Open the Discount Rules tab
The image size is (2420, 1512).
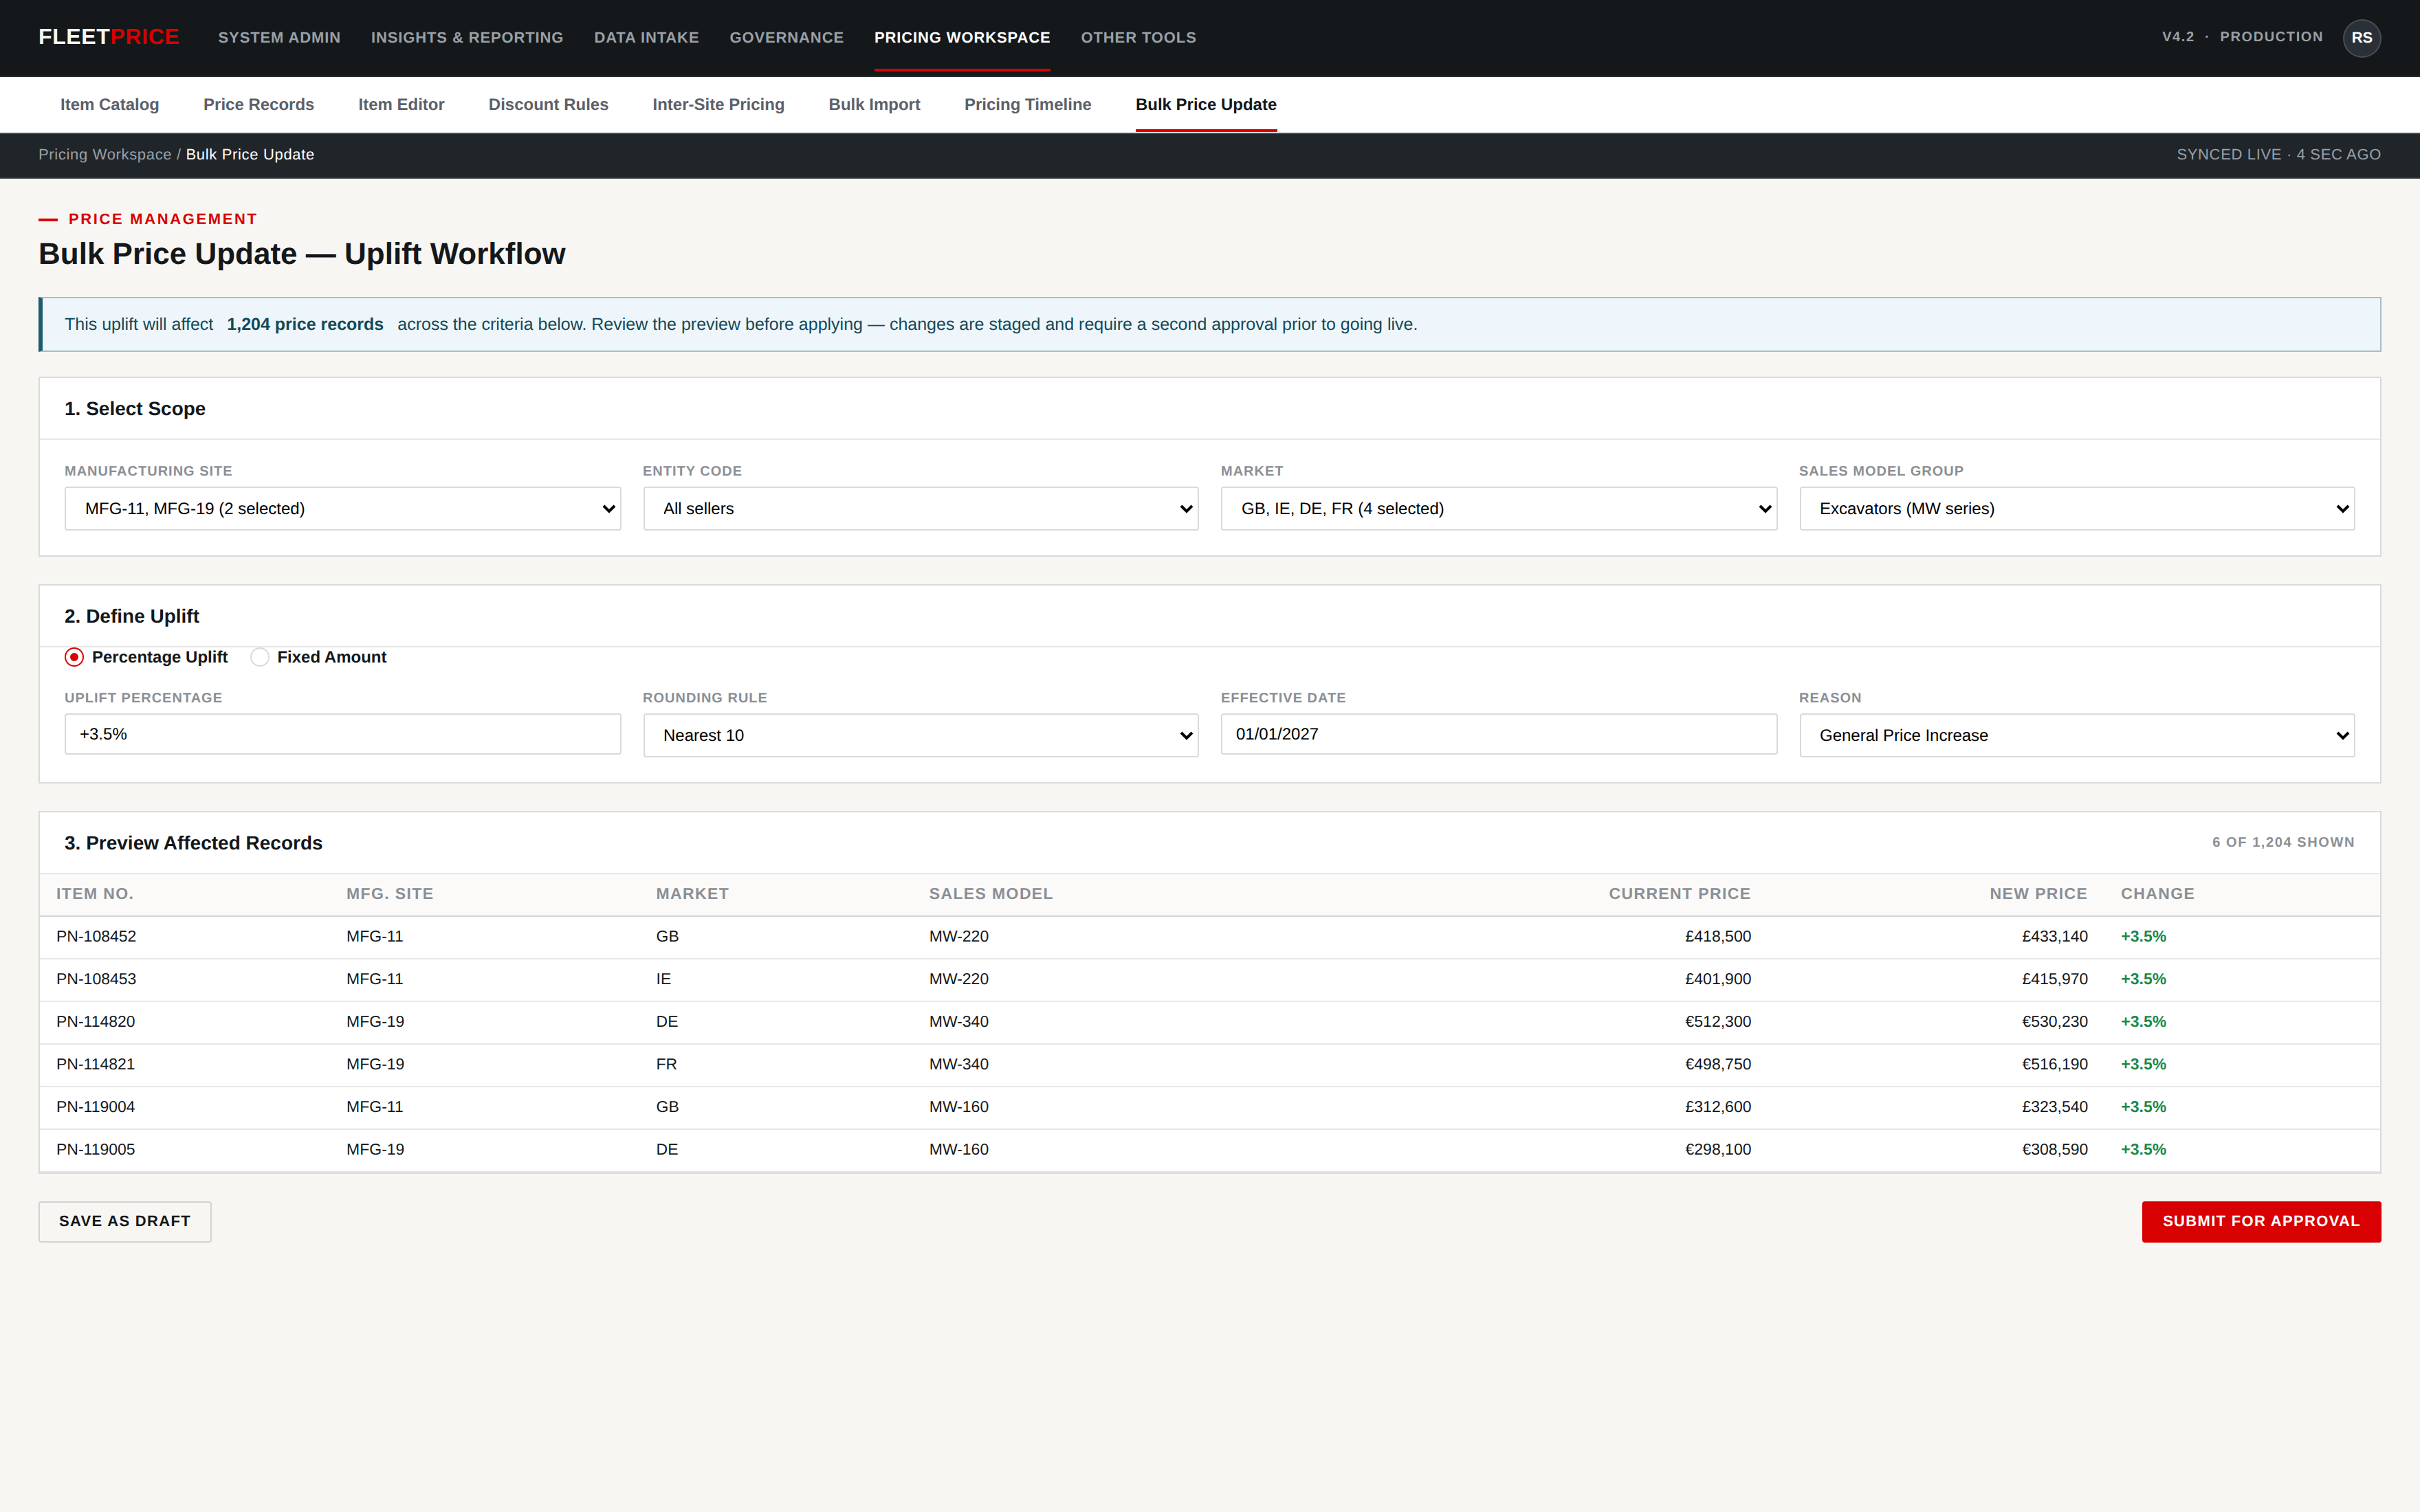click(x=548, y=104)
